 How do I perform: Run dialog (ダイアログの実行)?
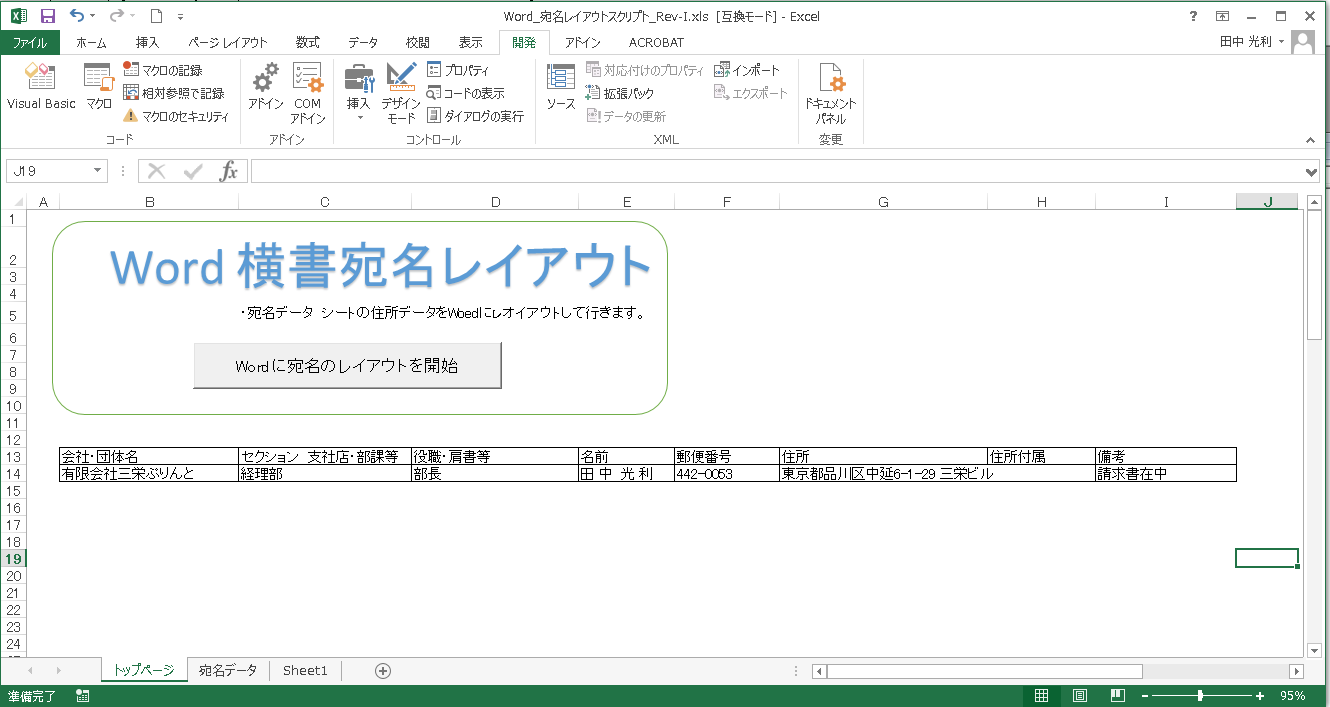point(475,116)
